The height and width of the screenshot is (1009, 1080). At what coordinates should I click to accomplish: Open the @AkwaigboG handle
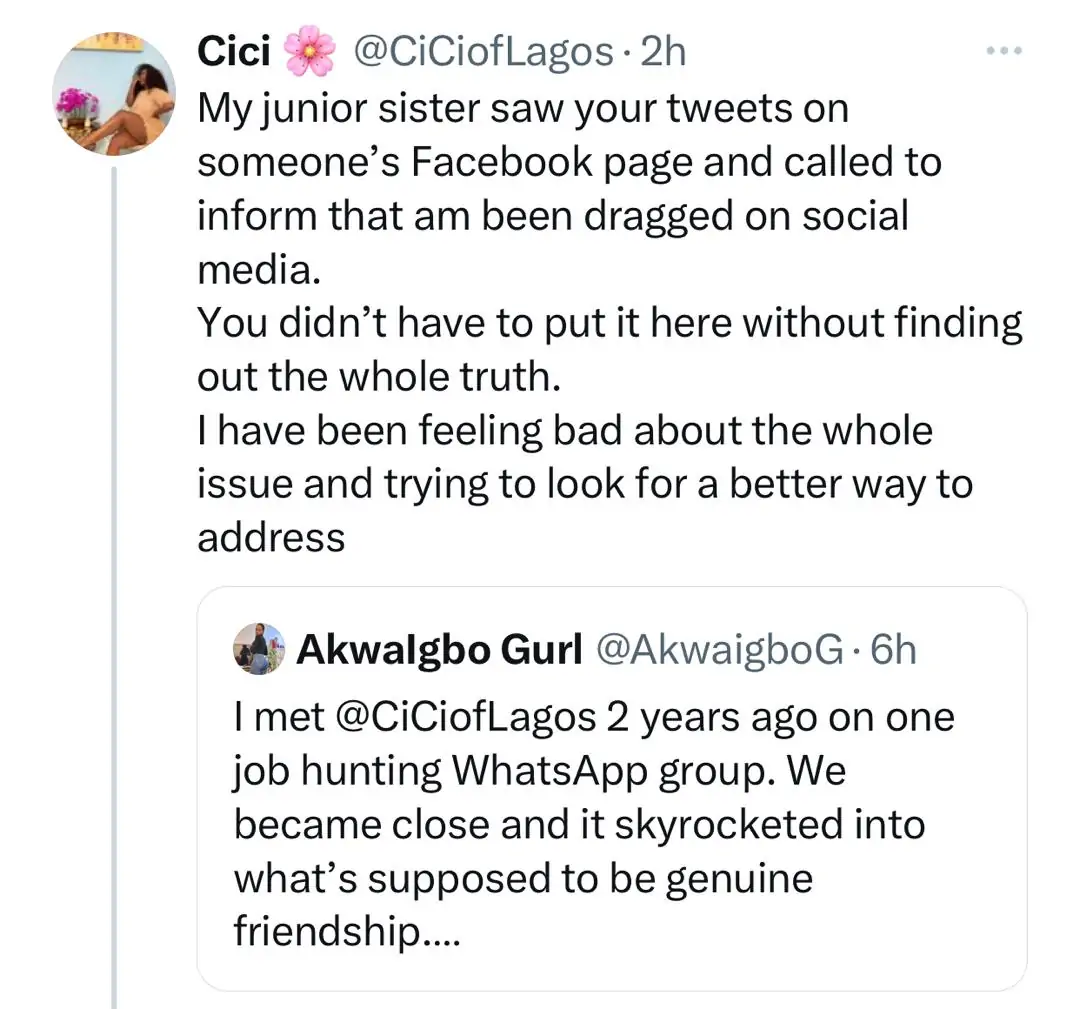[x=720, y=651]
